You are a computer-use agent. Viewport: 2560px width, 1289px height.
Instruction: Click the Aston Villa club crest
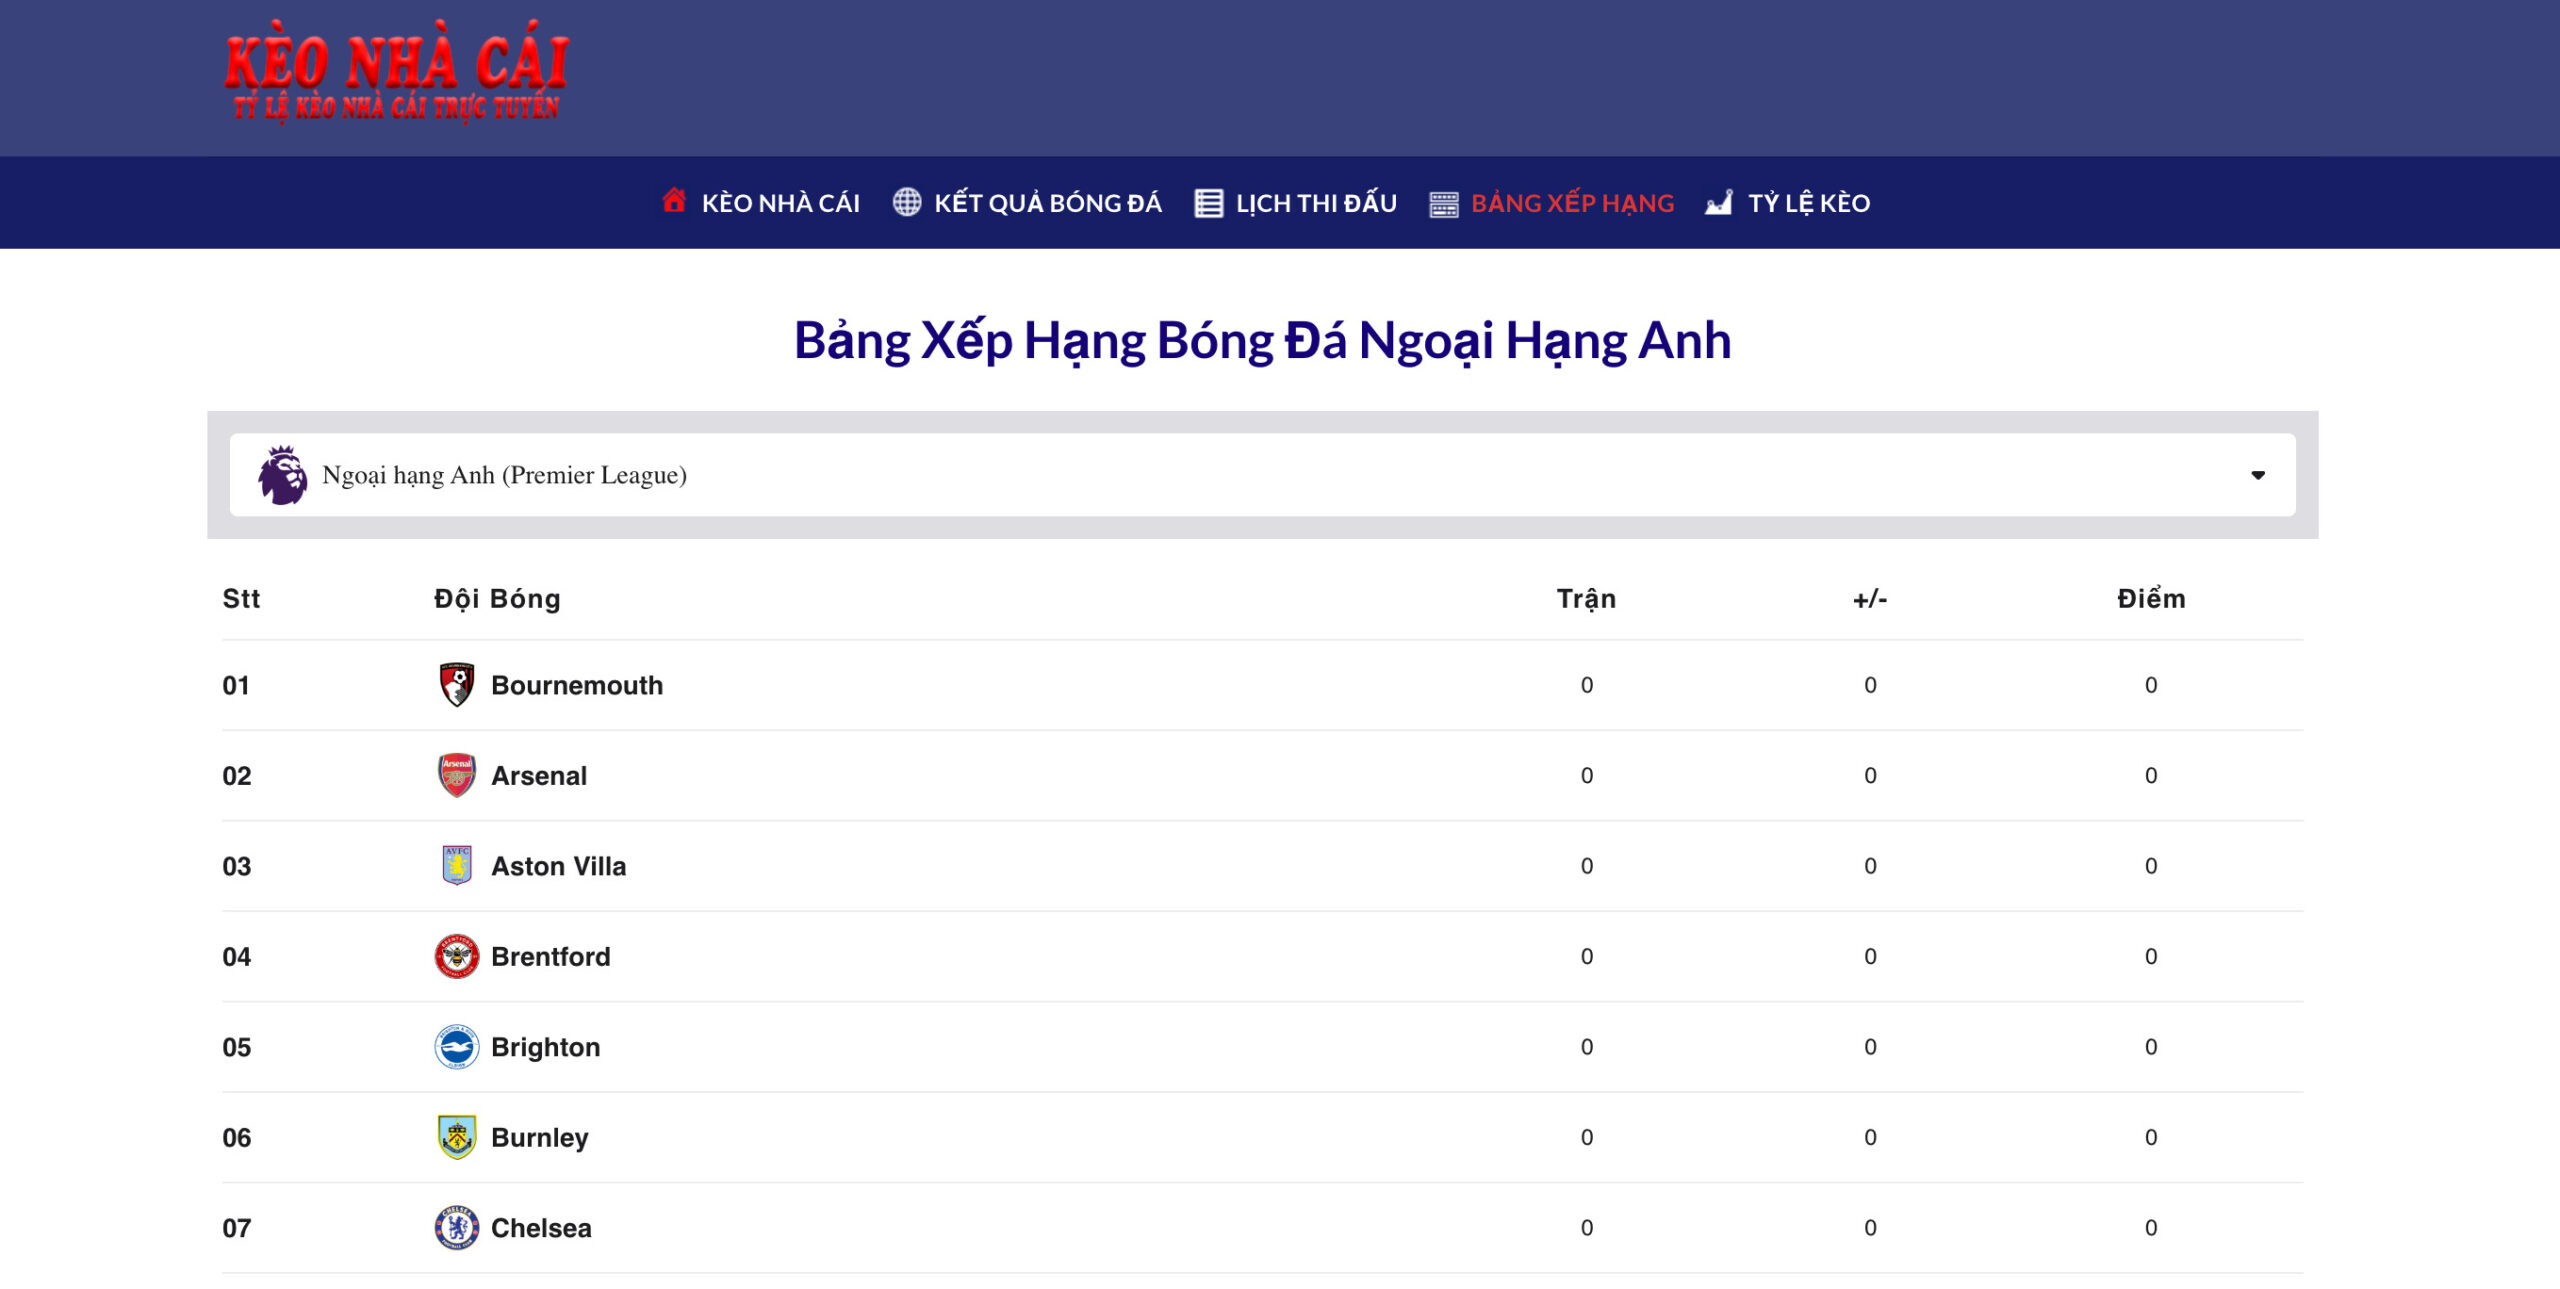[x=457, y=865]
